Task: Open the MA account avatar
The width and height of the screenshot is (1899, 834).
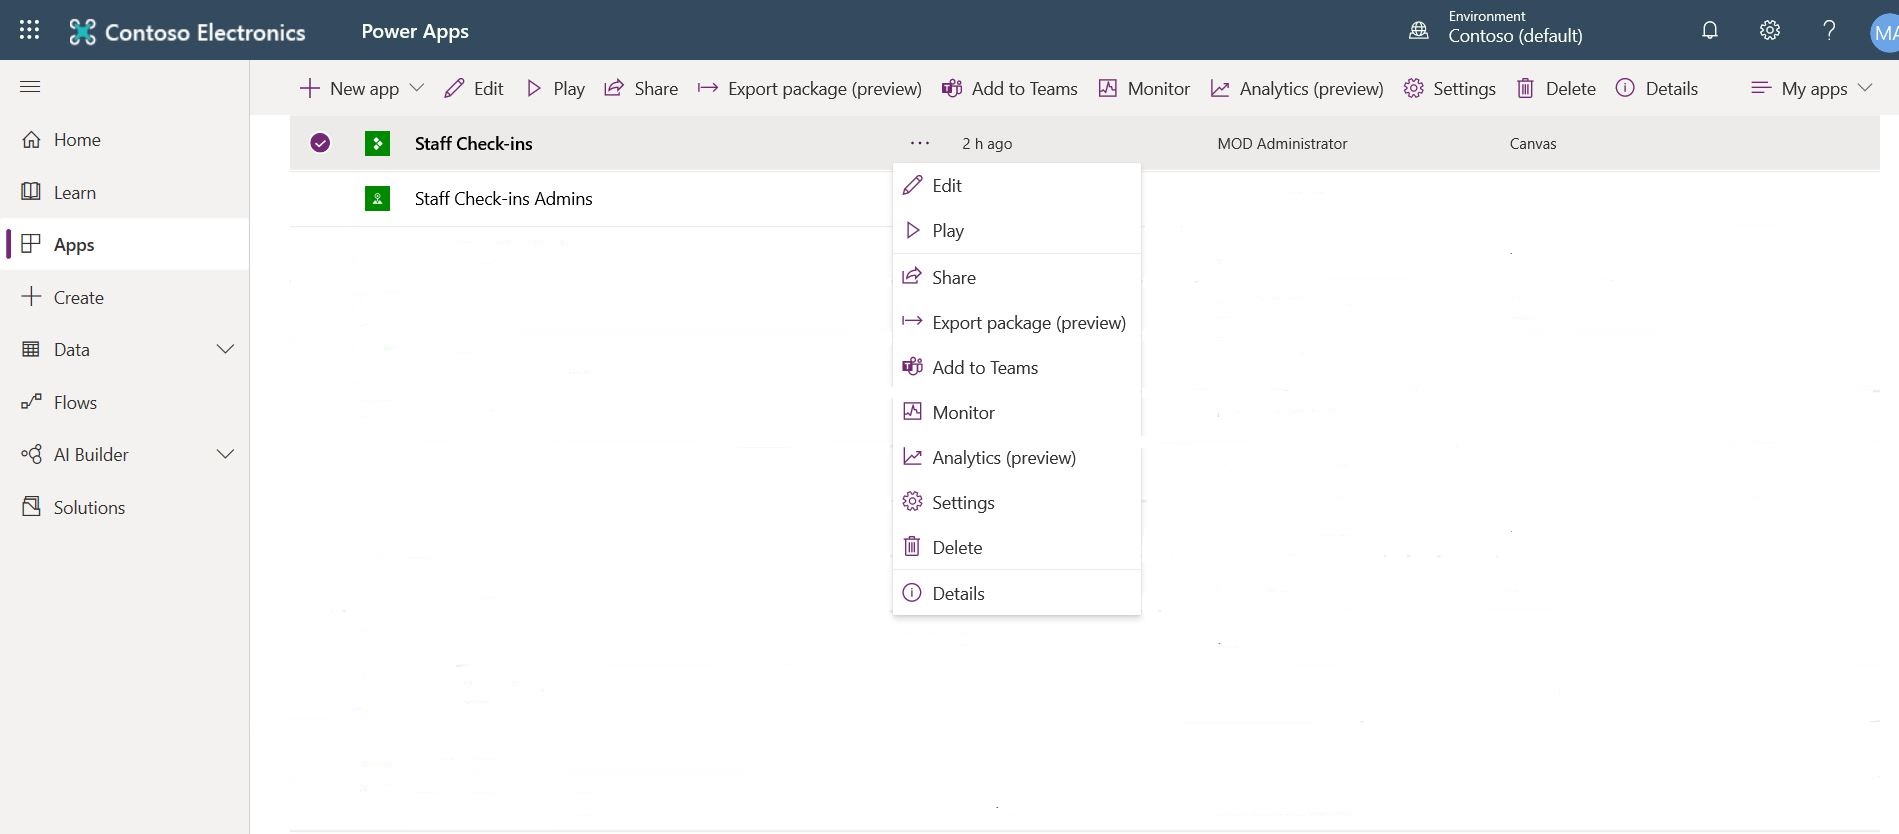Action: [1884, 32]
